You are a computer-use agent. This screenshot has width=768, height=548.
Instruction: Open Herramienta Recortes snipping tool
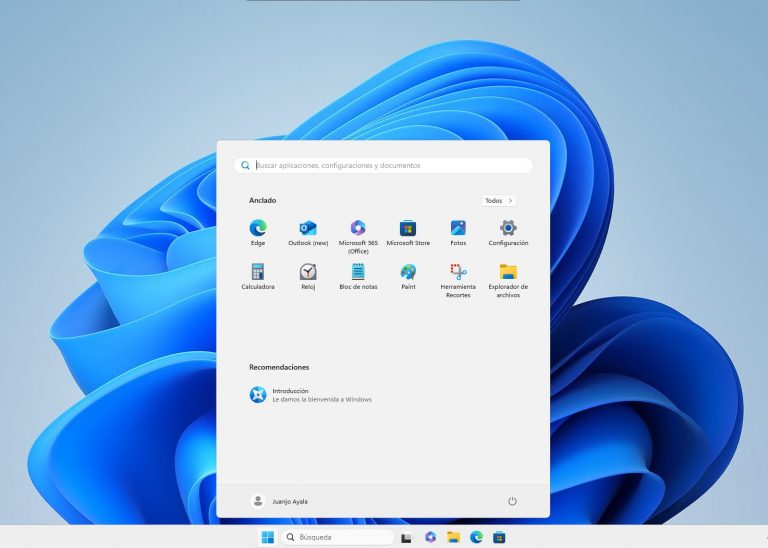click(x=458, y=273)
